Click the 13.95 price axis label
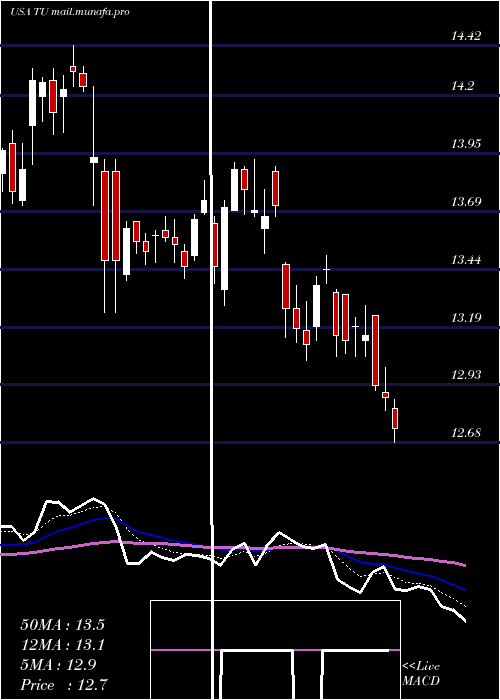Screen dimensions: 500x700 point(466,144)
